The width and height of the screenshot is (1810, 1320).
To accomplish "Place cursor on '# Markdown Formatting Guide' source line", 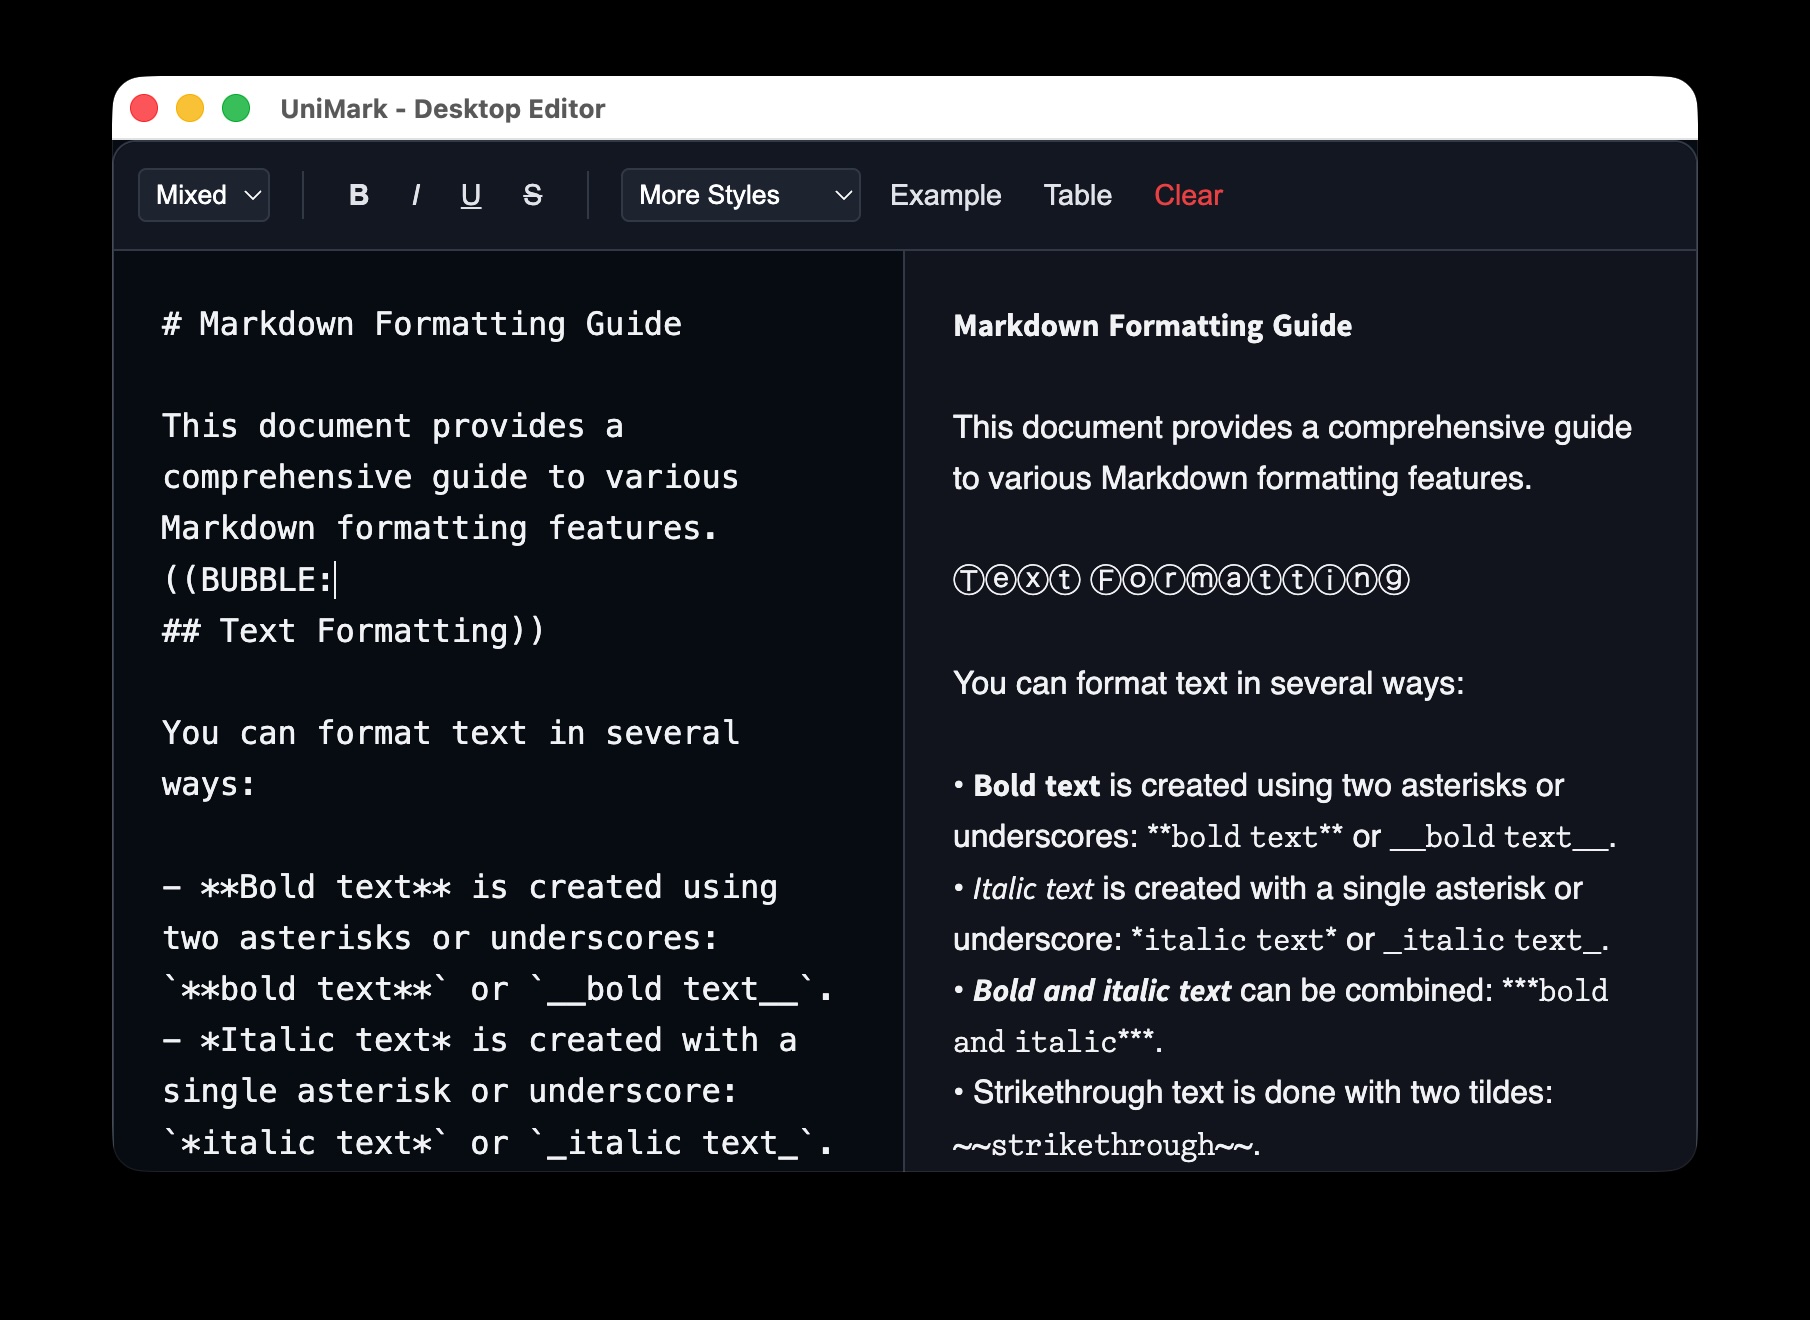I will coord(421,324).
